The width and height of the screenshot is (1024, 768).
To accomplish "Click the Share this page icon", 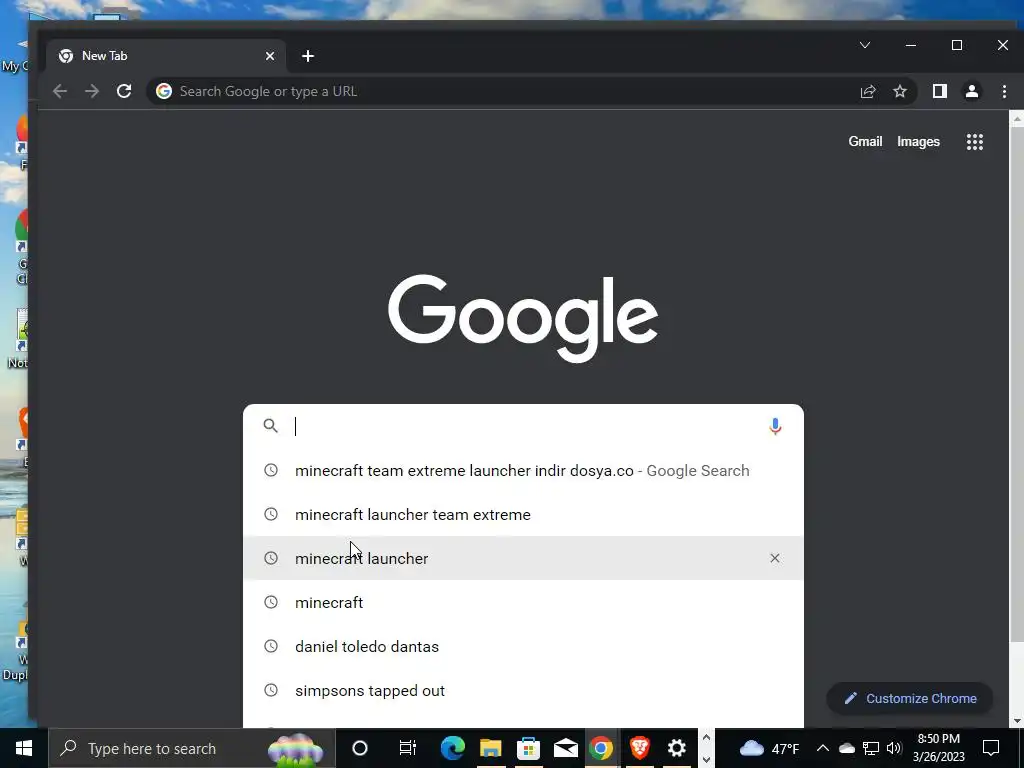I will [868, 91].
